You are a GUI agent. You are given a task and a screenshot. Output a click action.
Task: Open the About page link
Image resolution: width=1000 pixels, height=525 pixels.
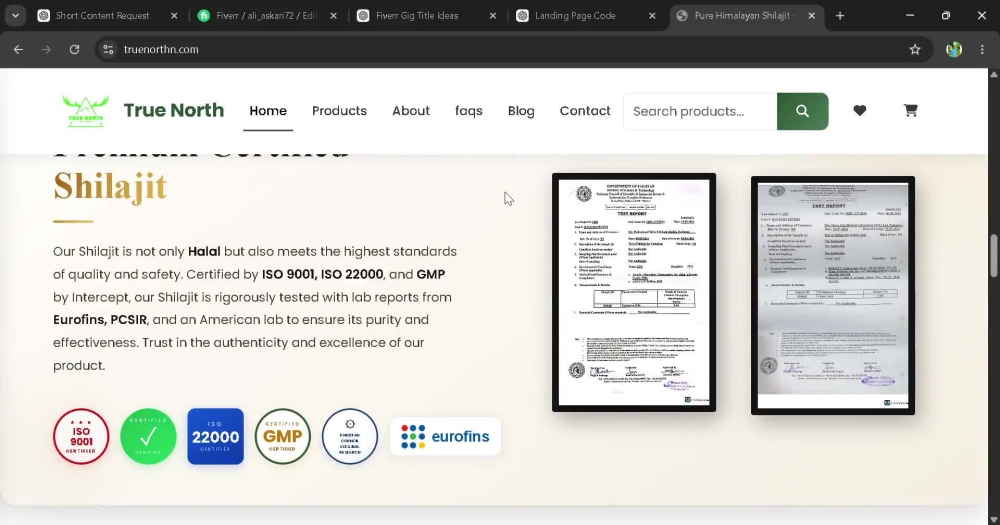pyautogui.click(x=411, y=111)
